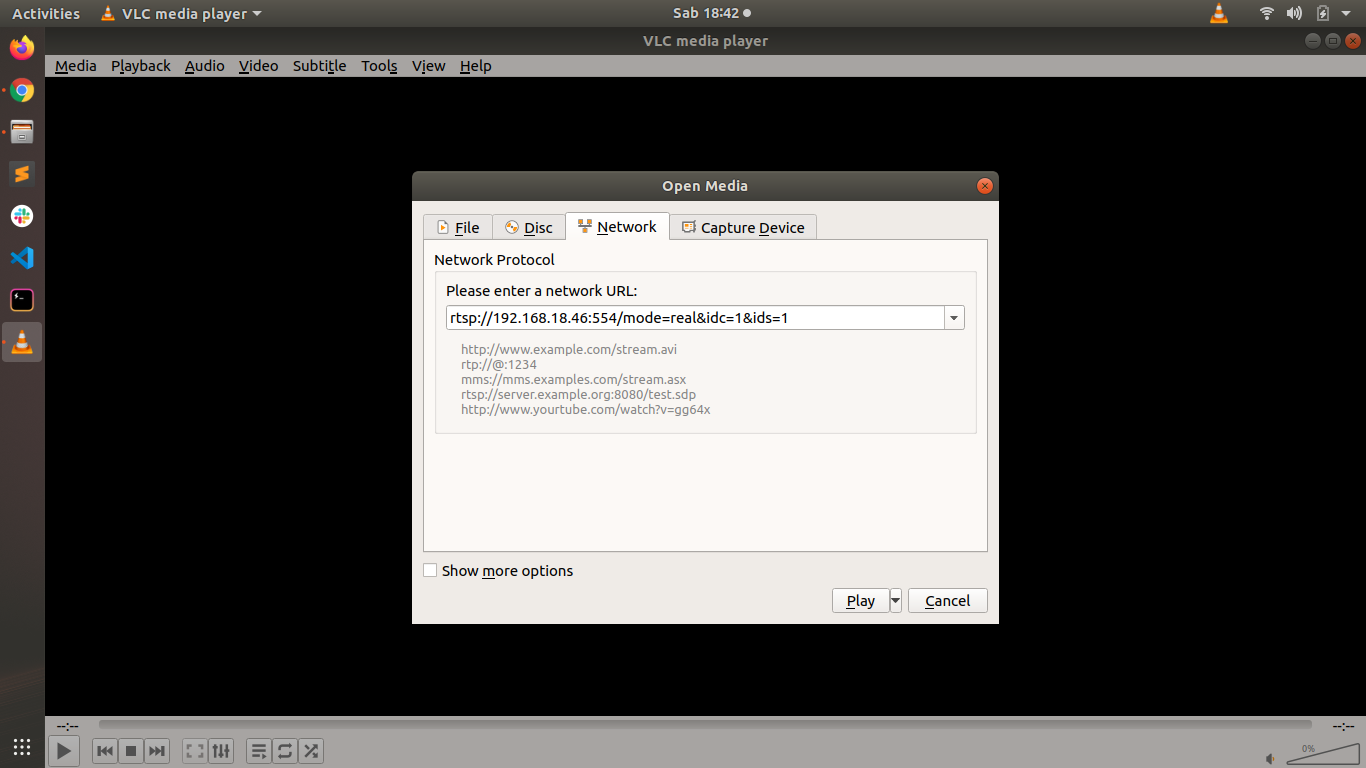Expand the Play button's dropdown arrow
Viewport: 1366px width, 768px height.
click(894, 600)
